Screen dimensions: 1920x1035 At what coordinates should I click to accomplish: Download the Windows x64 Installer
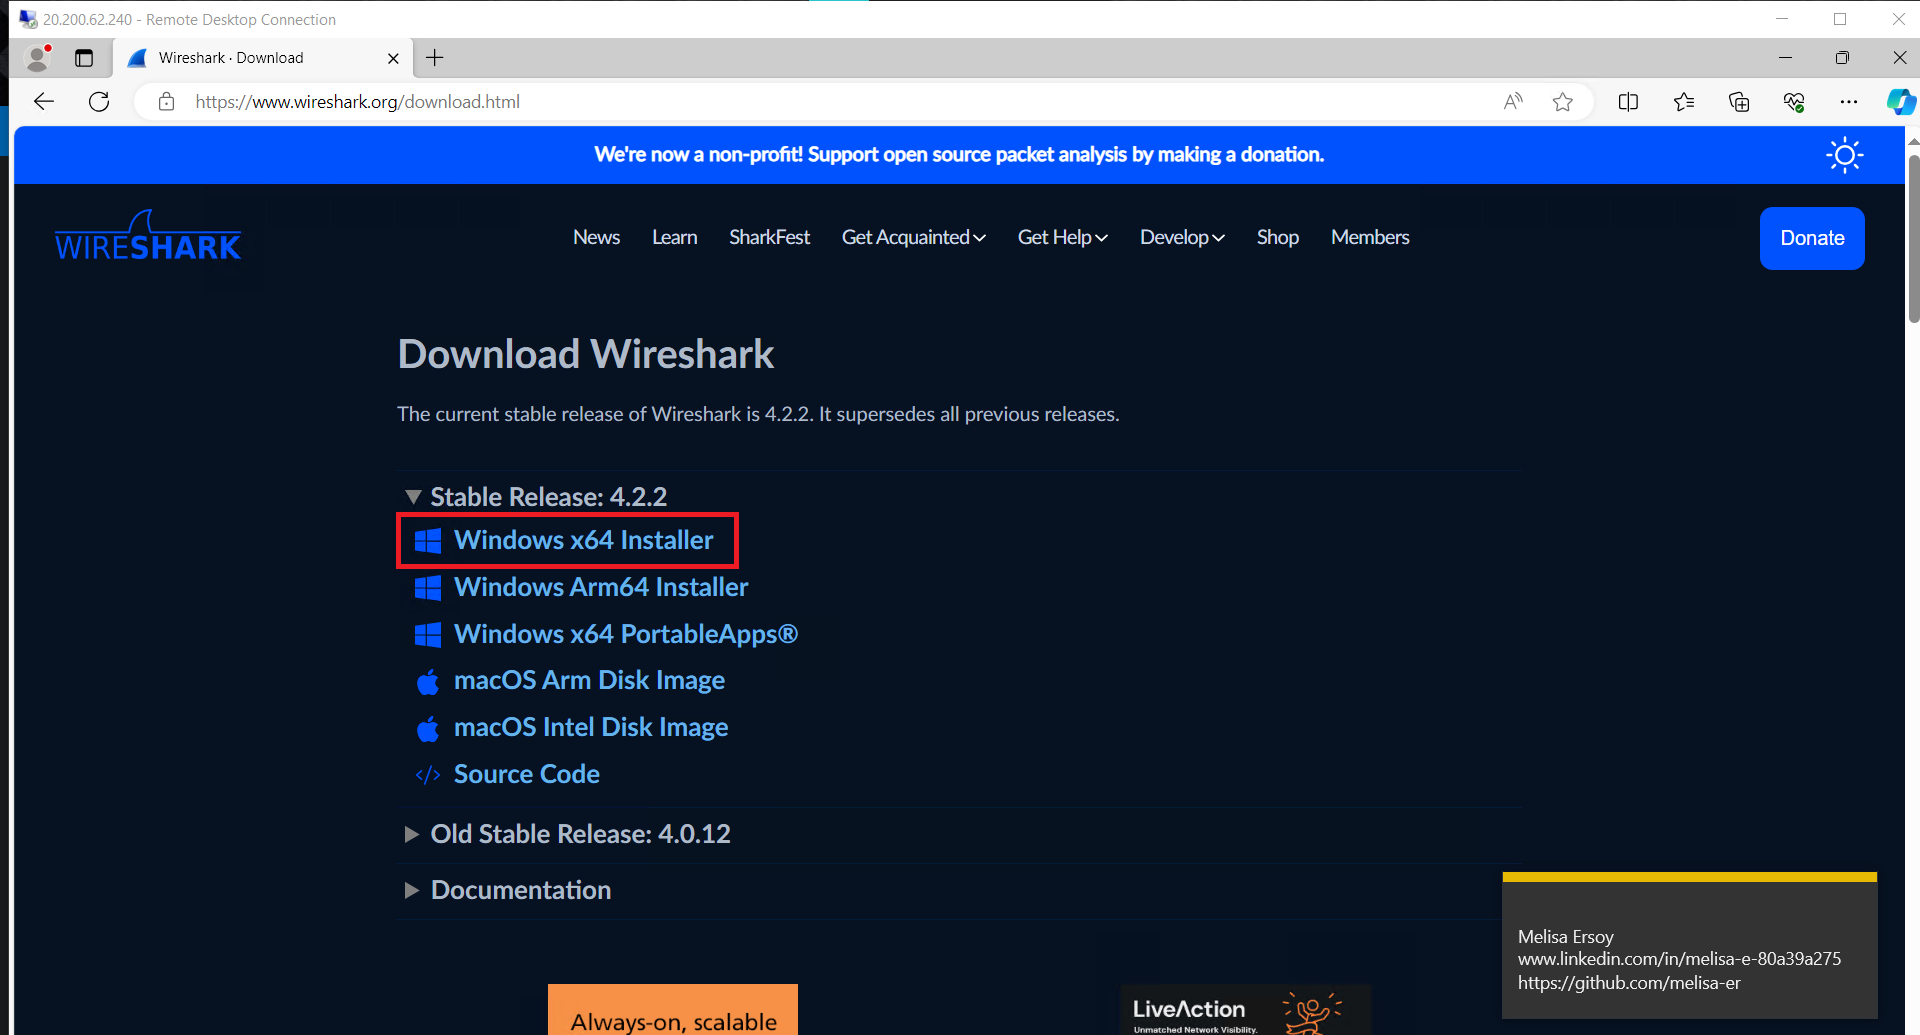(x=584, y=540)
